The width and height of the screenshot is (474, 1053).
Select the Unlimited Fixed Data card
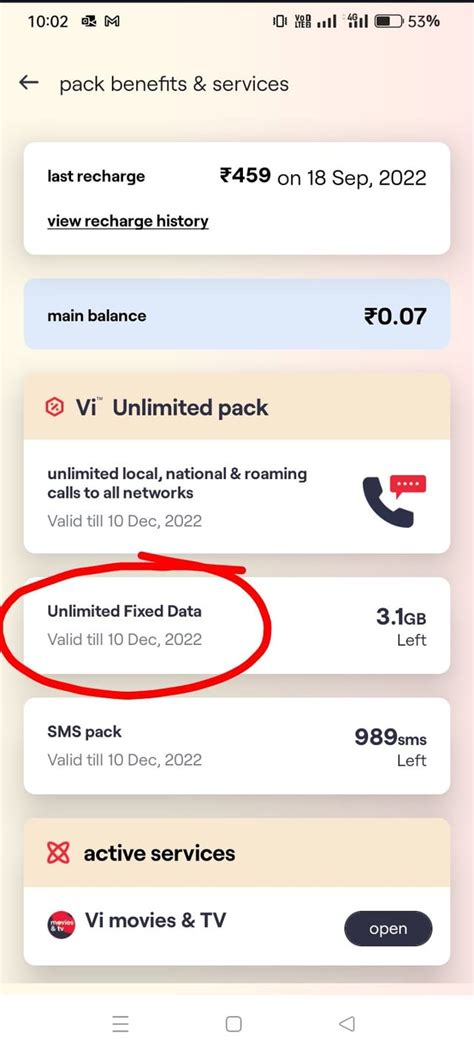tap(237, 625)
